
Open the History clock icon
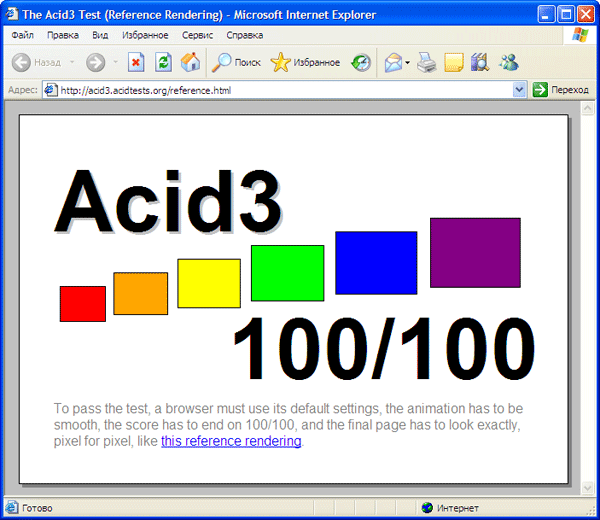pyautogui.click(x=361, y=62)
